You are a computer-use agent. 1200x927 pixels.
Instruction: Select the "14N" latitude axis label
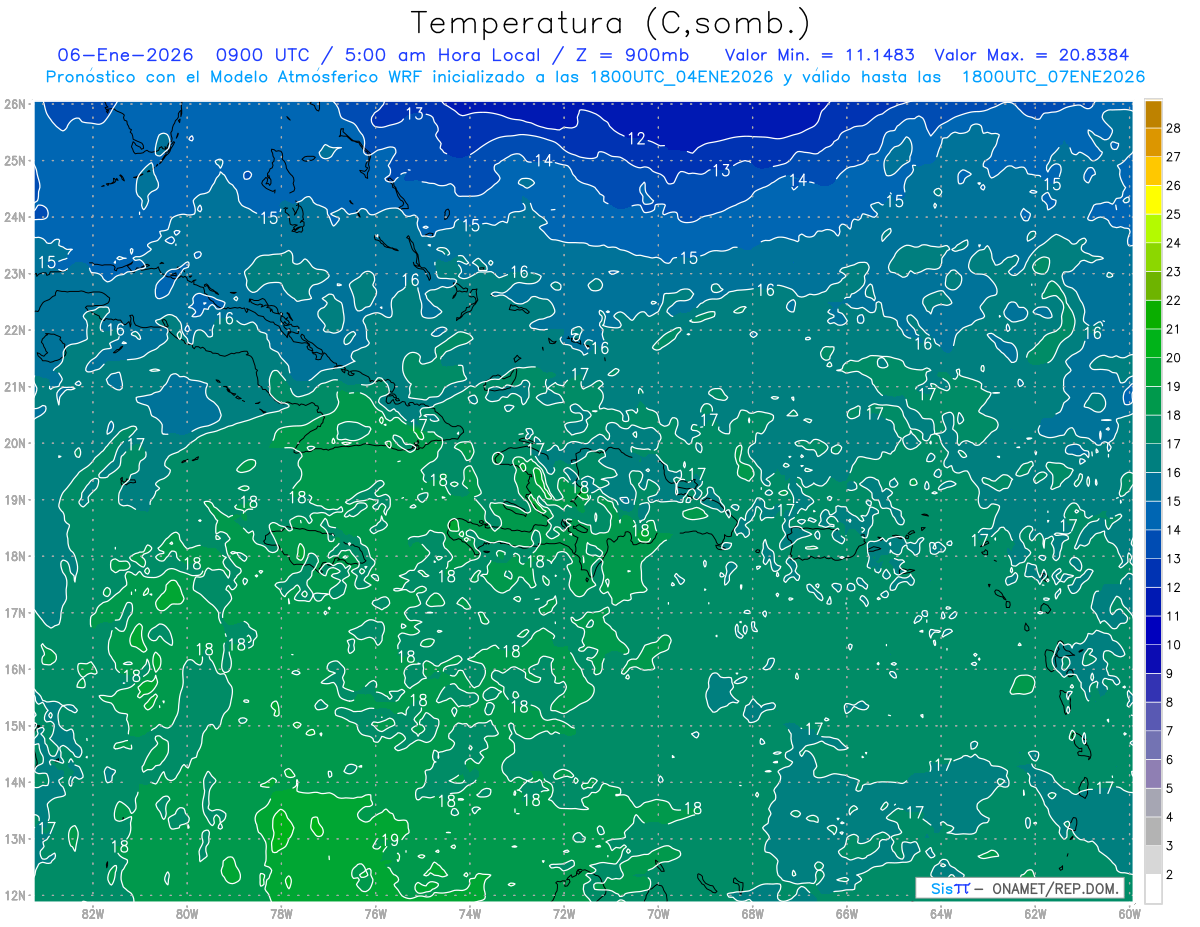(x=14, y=781)
